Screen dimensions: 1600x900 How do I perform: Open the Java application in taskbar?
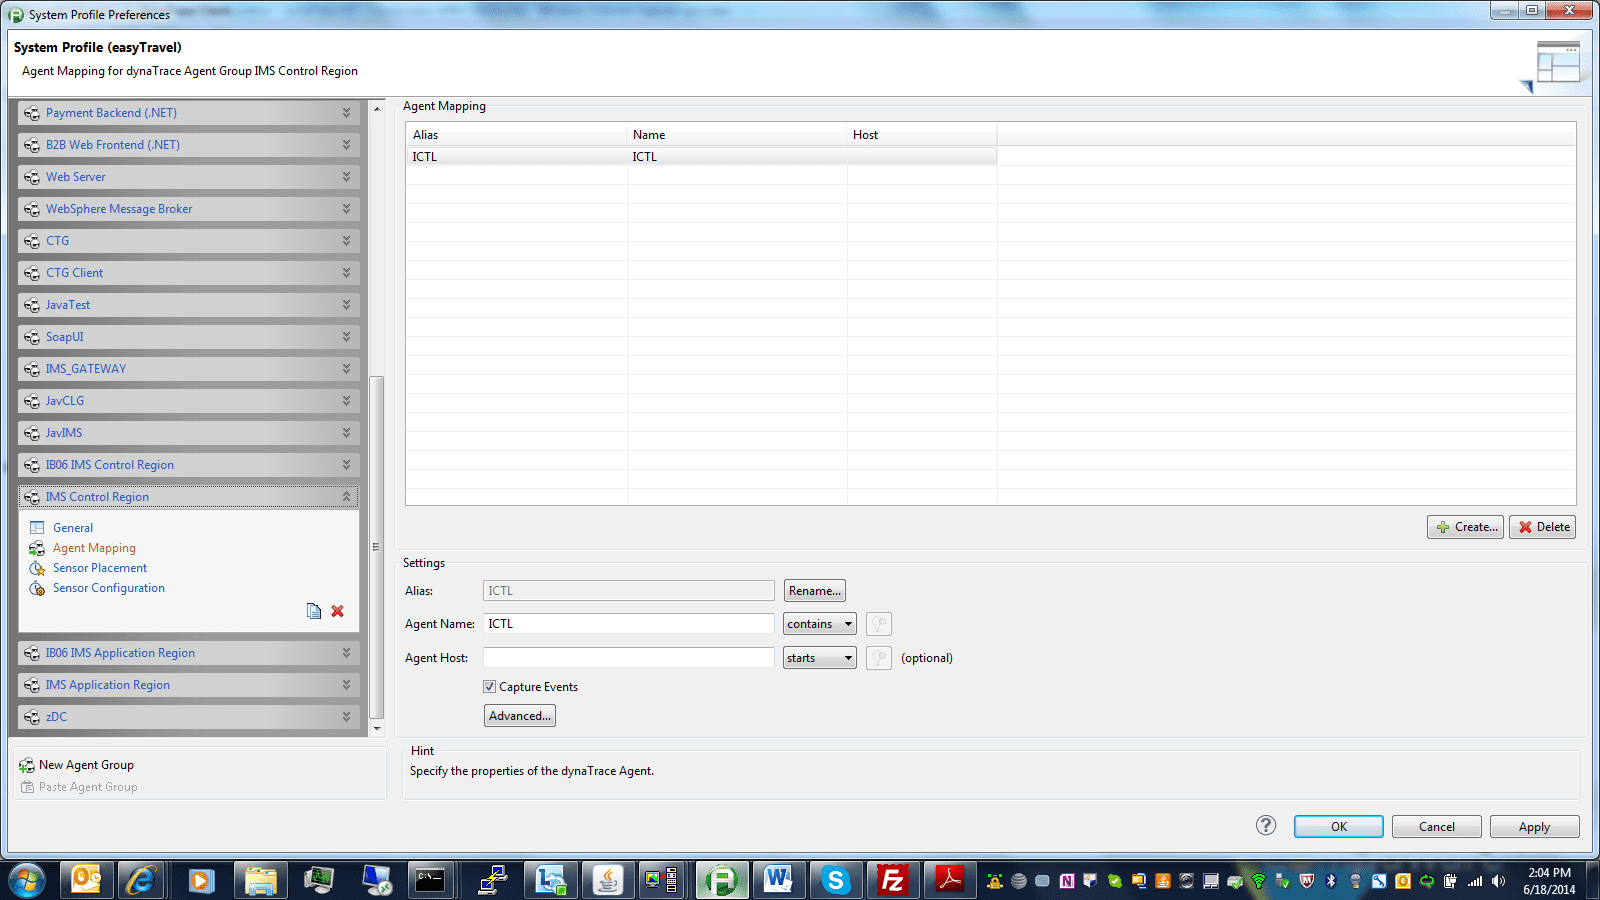point(606,880)
